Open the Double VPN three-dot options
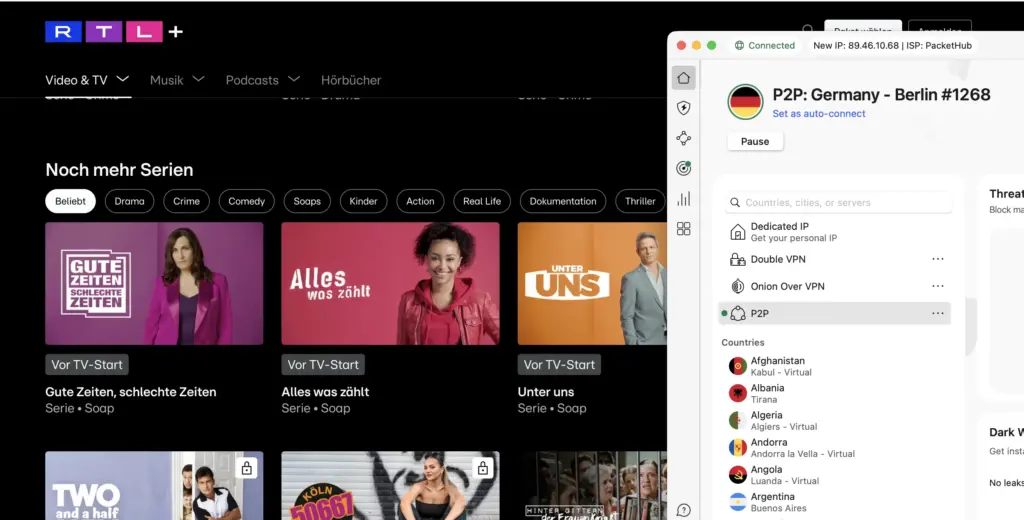Viewport: 1024px width, 520px height. [x=937, y=259]
